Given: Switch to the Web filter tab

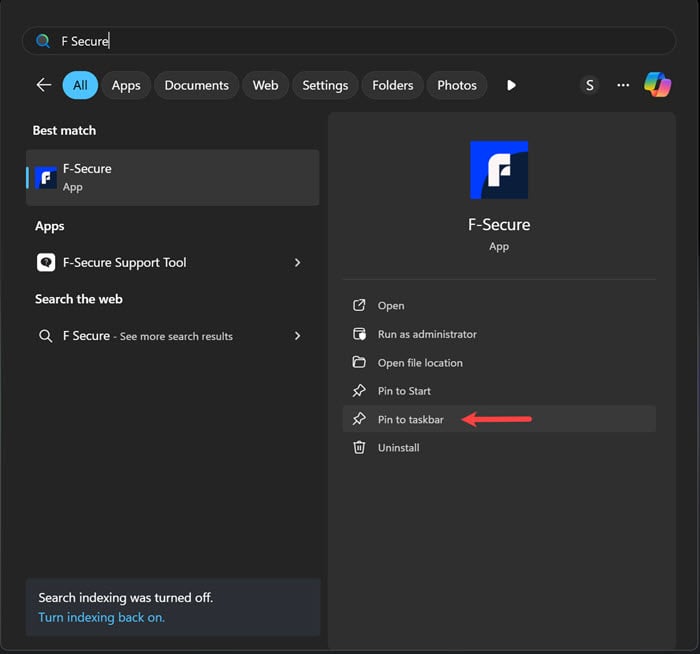Looking at the screenshot, I should click(266, 85).
